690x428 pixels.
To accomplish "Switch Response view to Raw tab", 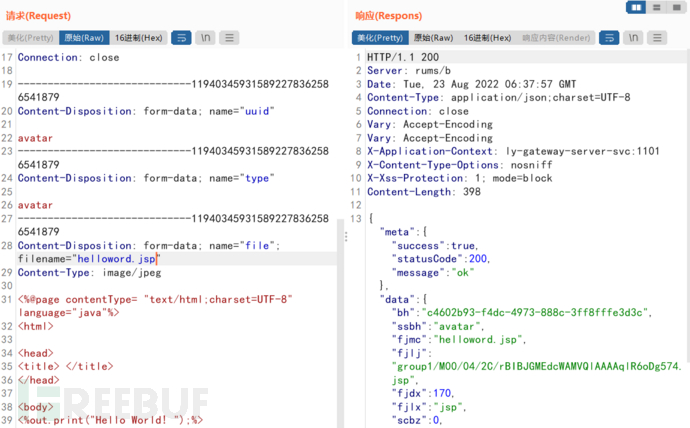I will [433, 38].
